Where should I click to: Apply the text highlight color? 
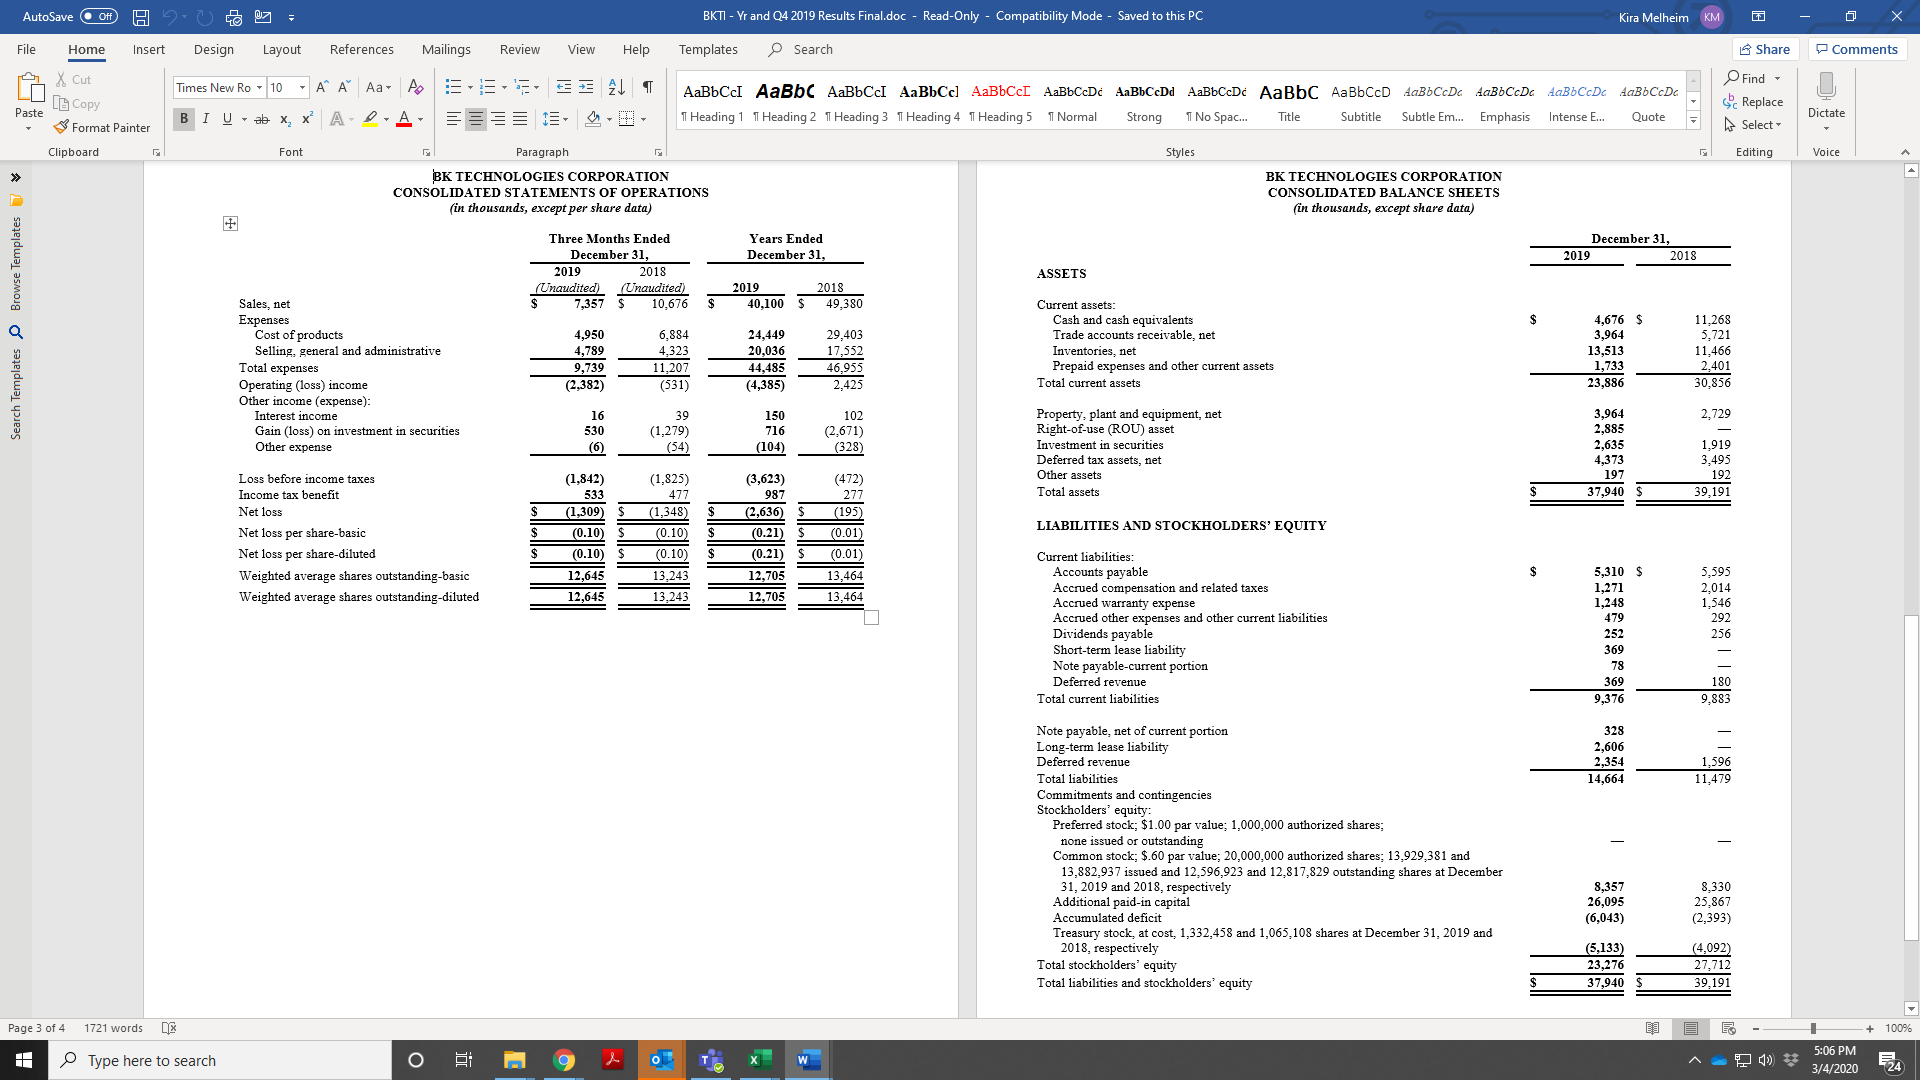[370, 119]
